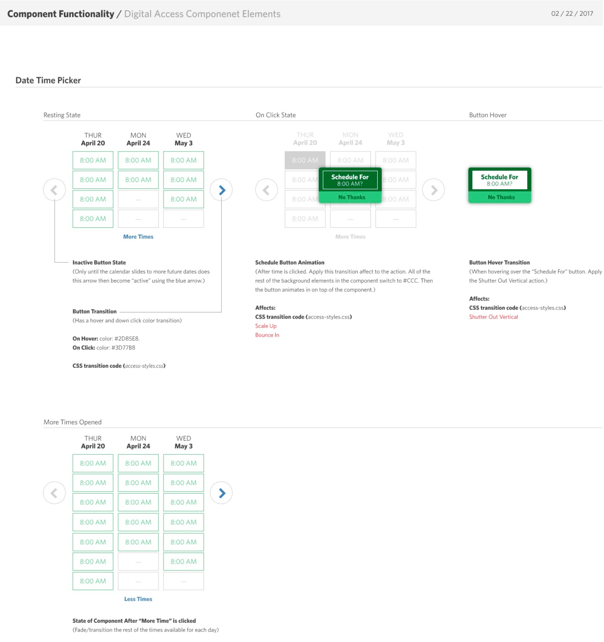Screen dimensions: 604x642
Task: Click the On Click color #3D77B8 text
Action: point(104,348)
